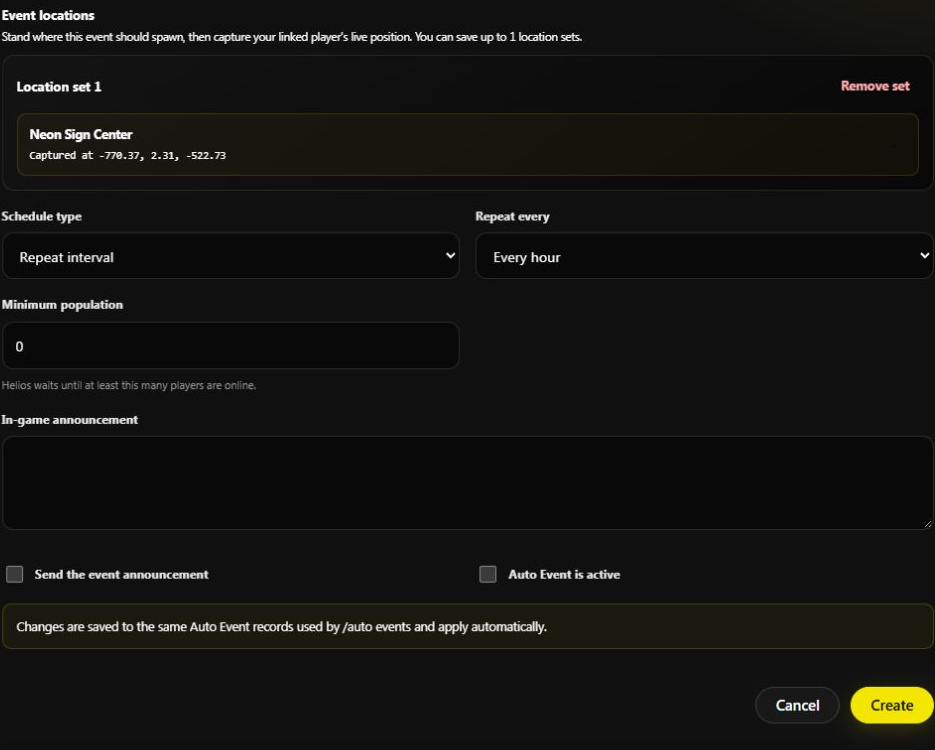
Task: Open the Repeat every dropdown
Action: [704, 256]
